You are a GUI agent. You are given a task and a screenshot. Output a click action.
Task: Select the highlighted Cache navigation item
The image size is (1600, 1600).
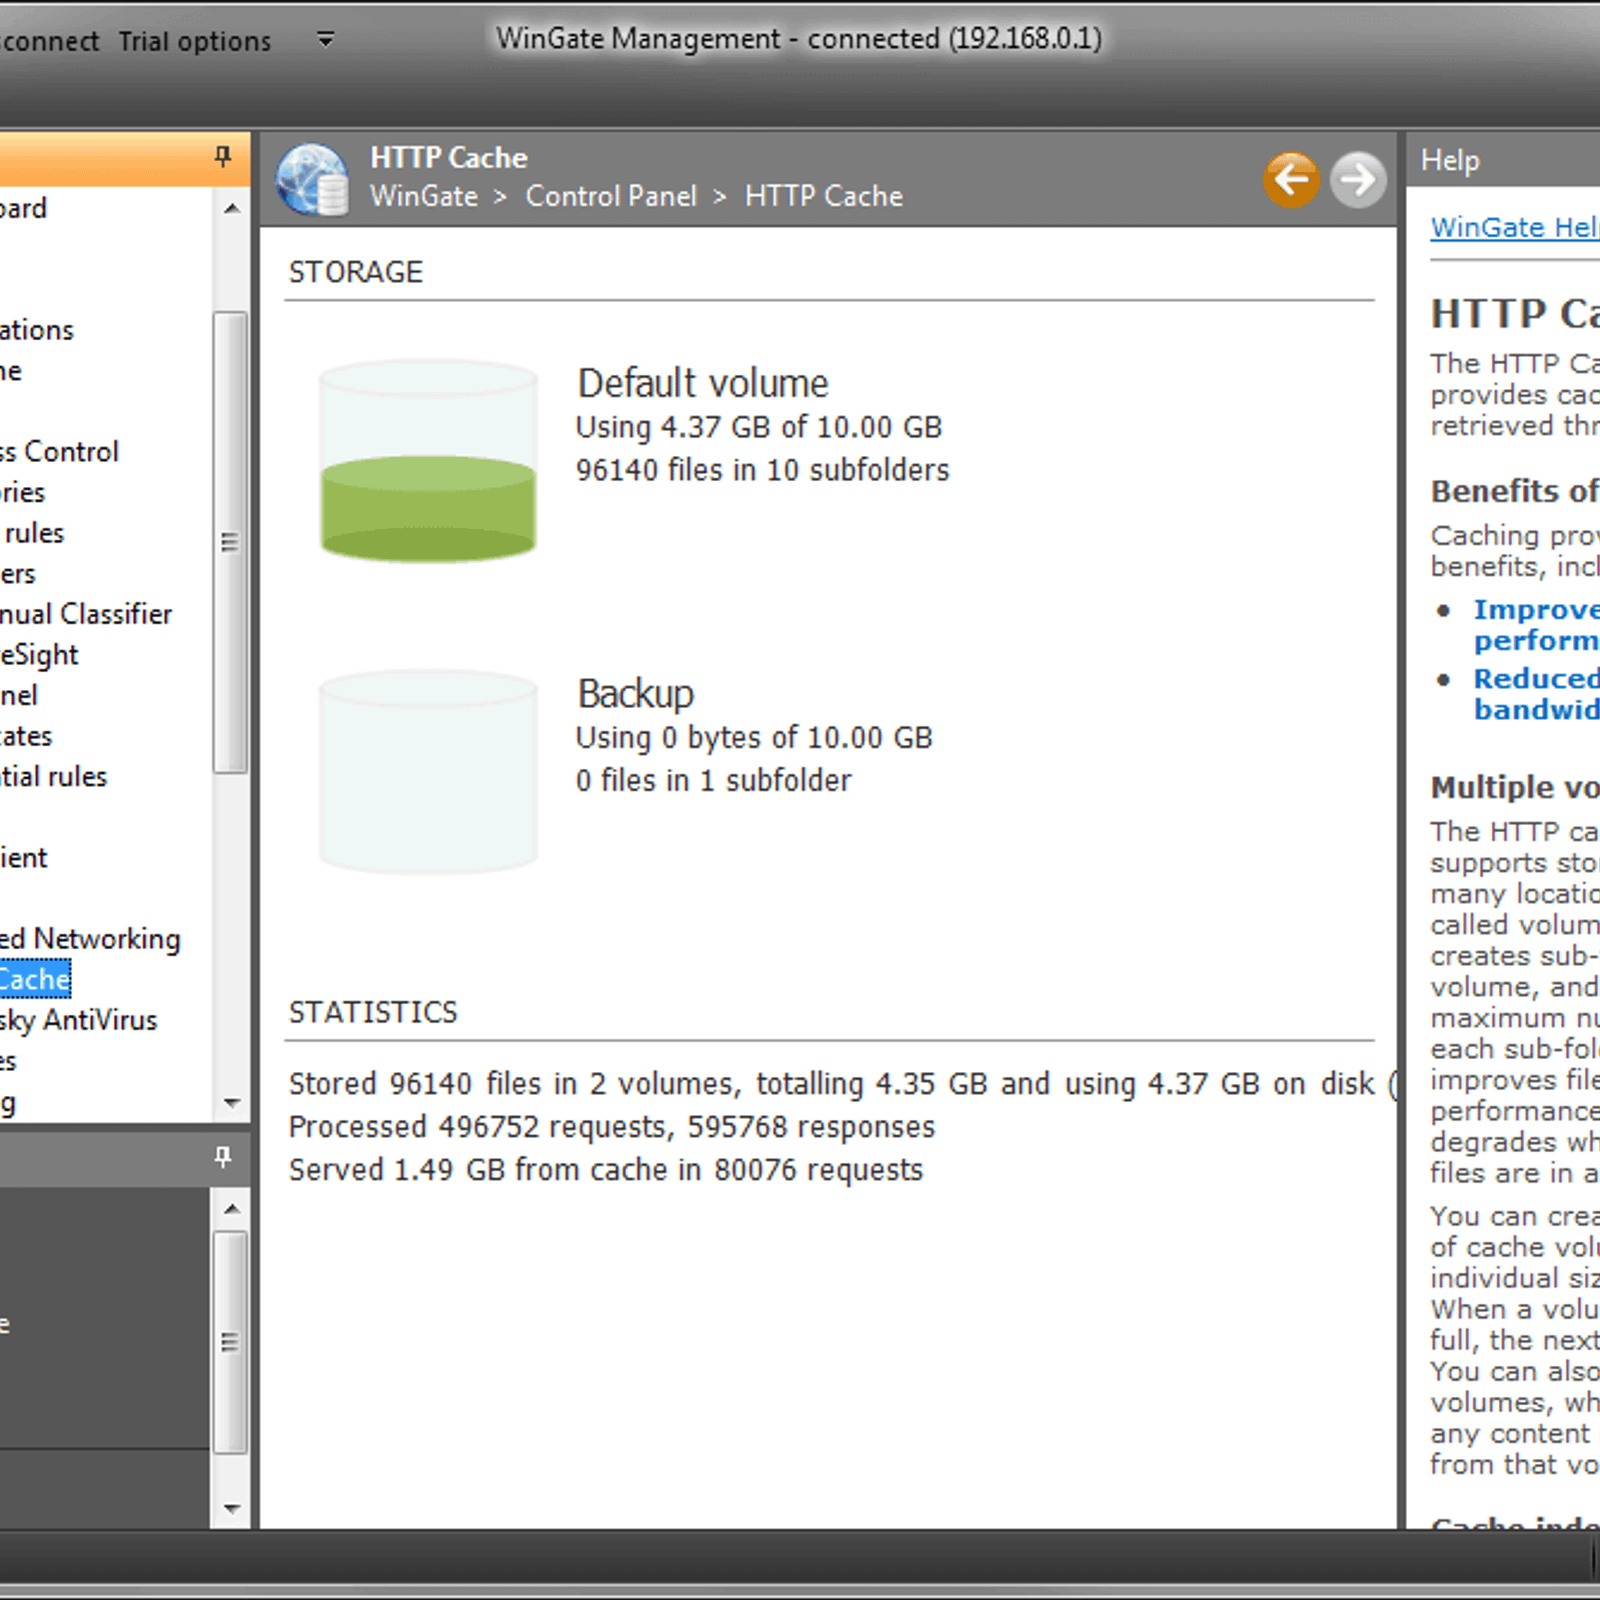pos(35,979)
